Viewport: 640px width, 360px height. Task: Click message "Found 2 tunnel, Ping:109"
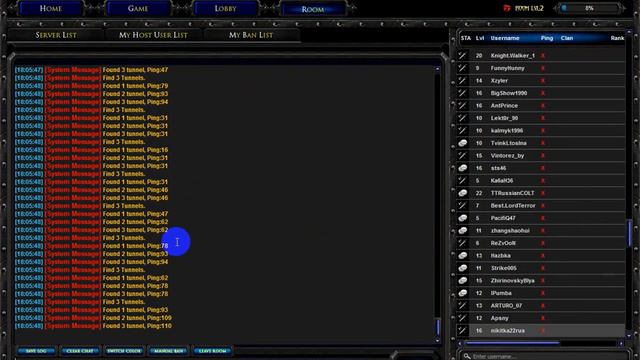[137, 318]
